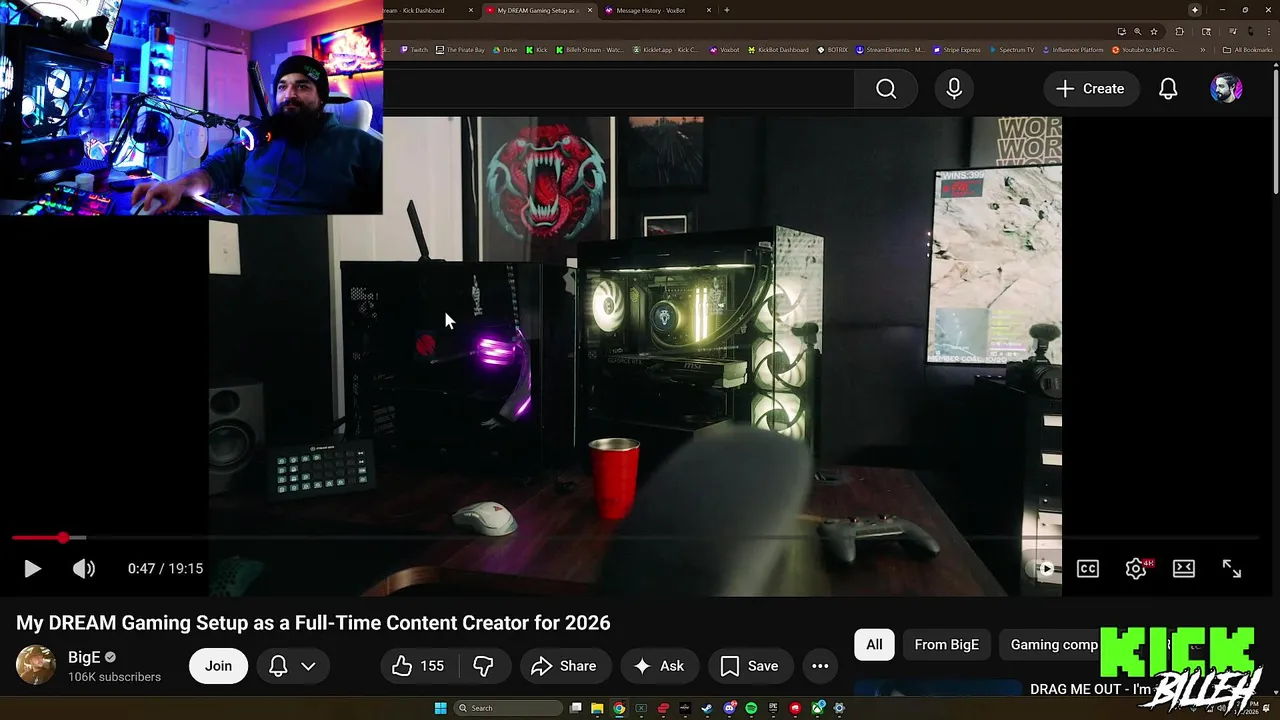Open the Drive bookmark
Viewport: 1280px width, 720px height.
tap(505, 50)
